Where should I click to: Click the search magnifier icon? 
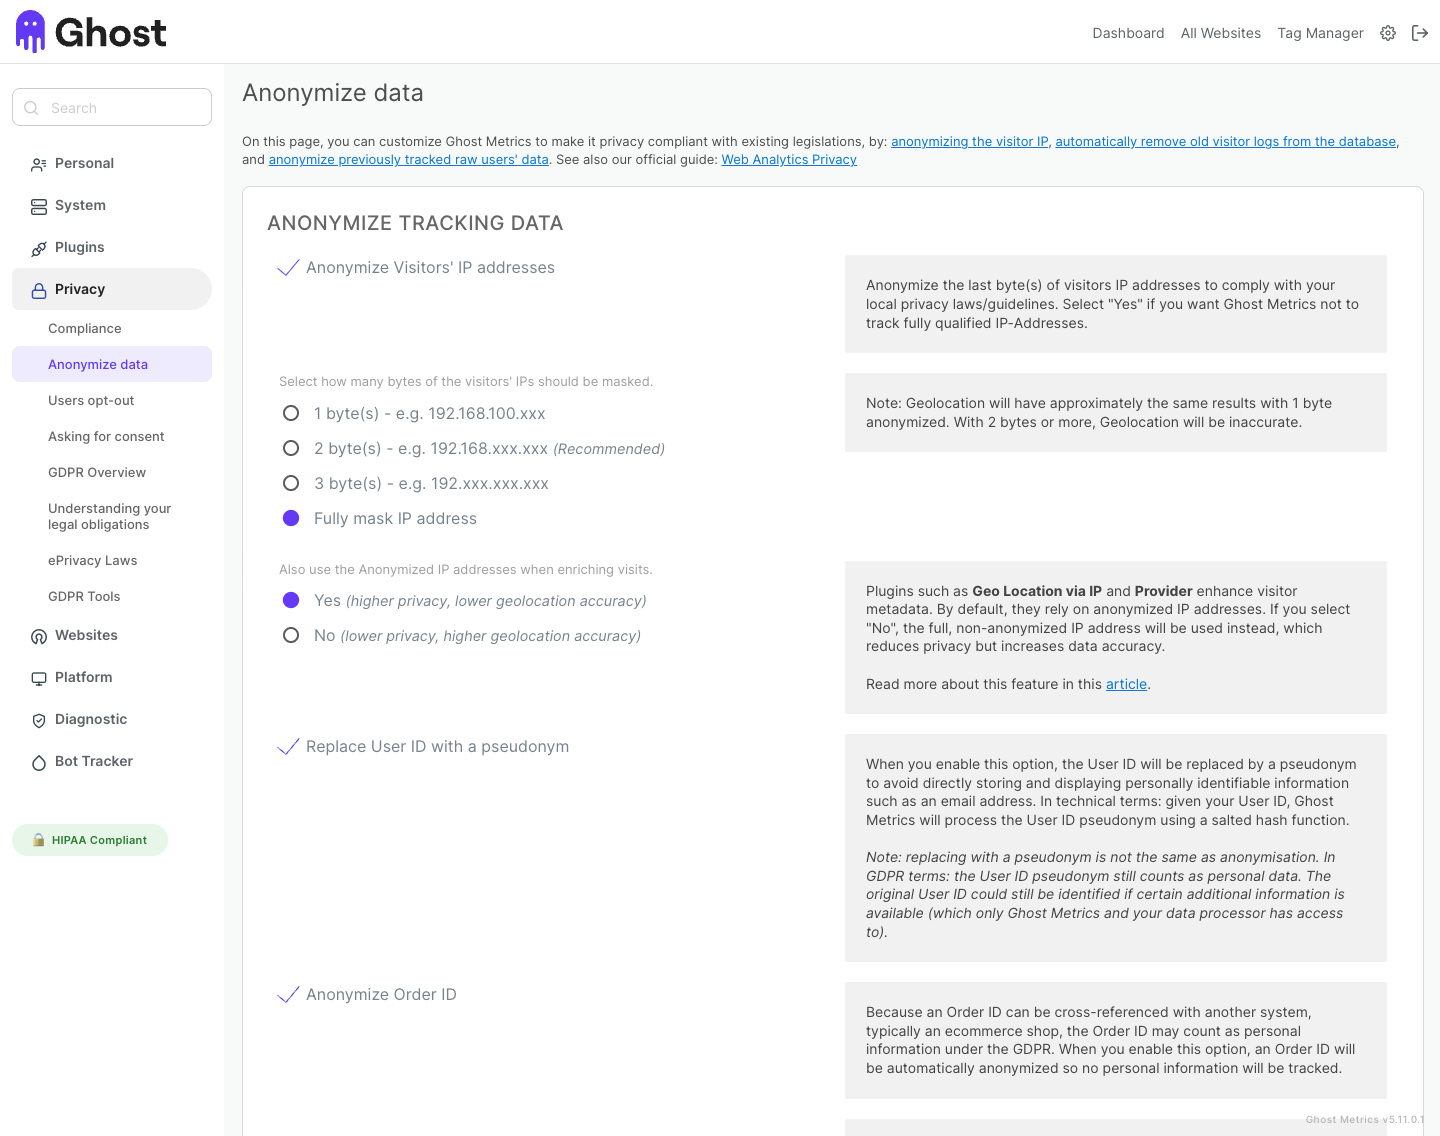[32, 108]
